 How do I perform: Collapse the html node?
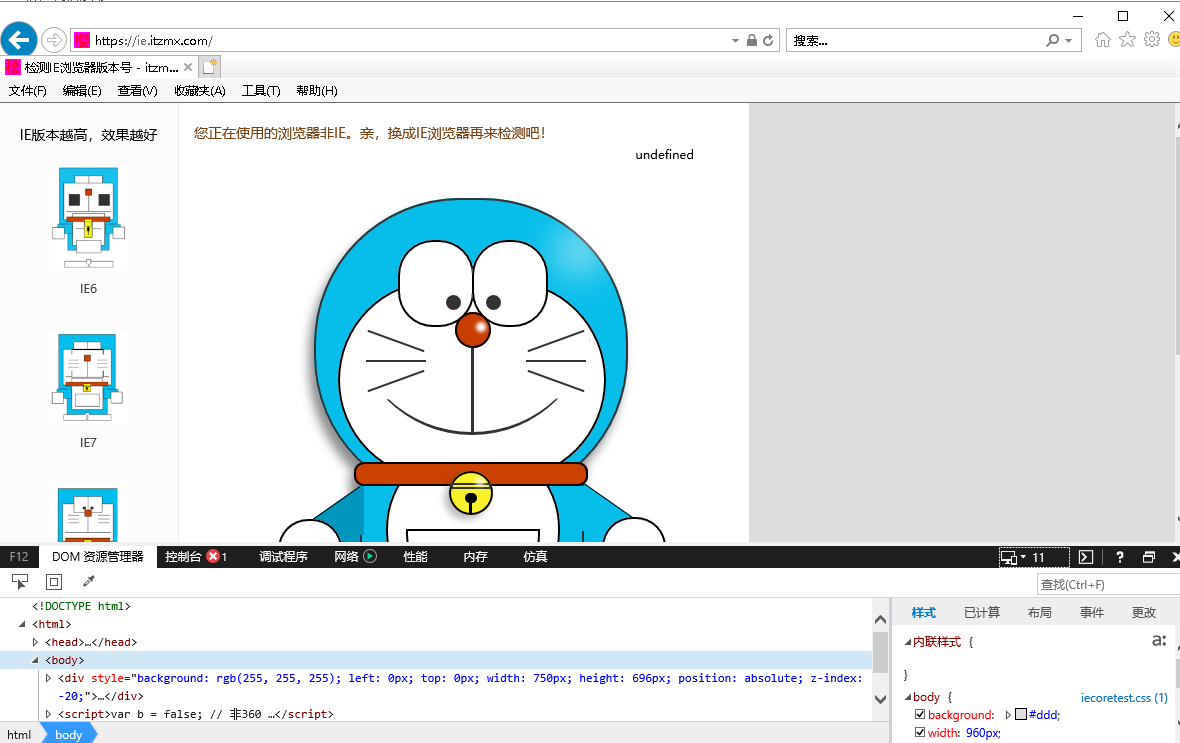point(22,624)
